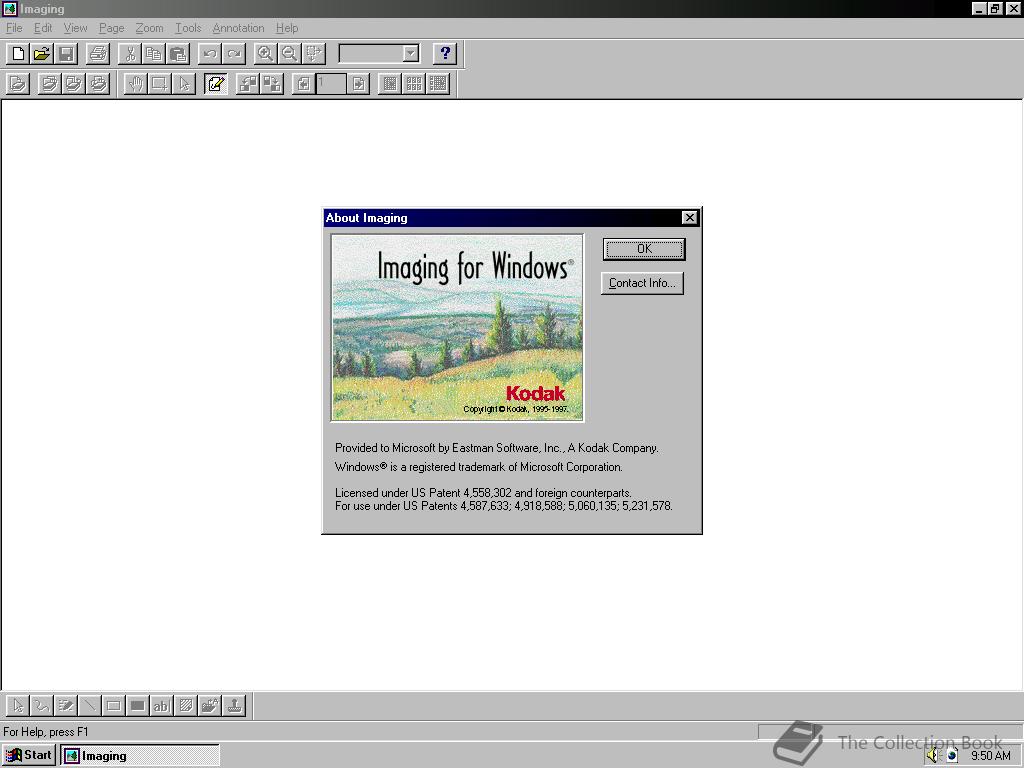The height and width of the screenshot is (768, 1024).
Task: Open the View menu
Action: pyautogui.click(x=75, y=28)
